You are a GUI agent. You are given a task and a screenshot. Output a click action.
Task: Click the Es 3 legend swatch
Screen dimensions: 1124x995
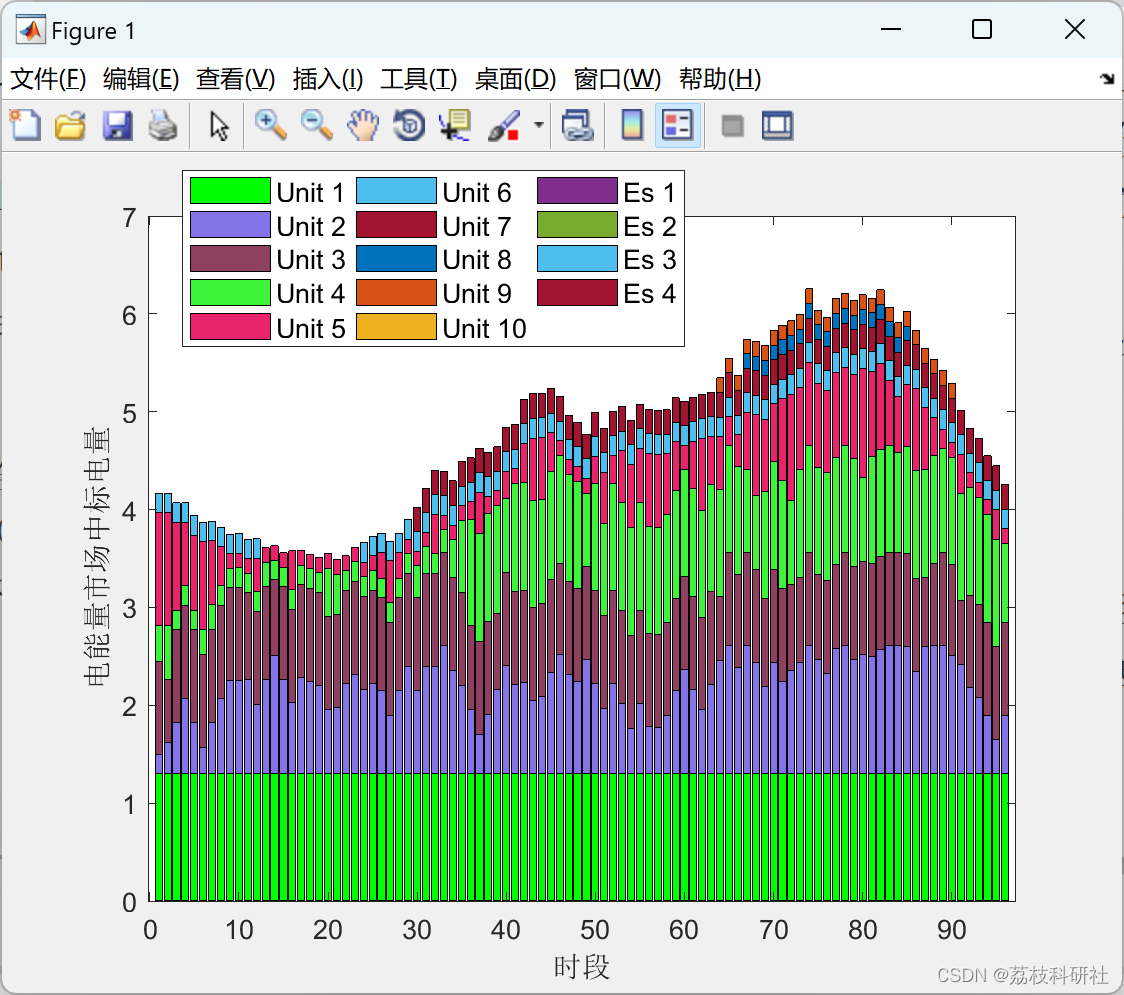pos(577,259)
